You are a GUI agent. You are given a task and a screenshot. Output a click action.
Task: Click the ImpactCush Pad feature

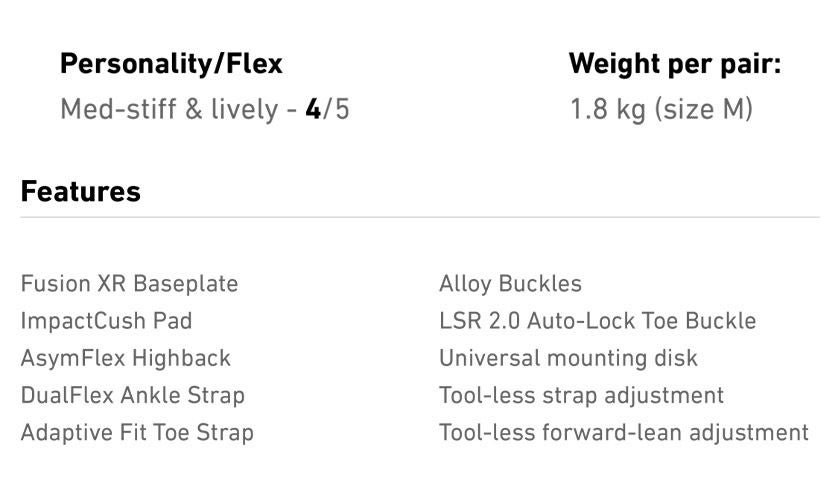(106, 321)
